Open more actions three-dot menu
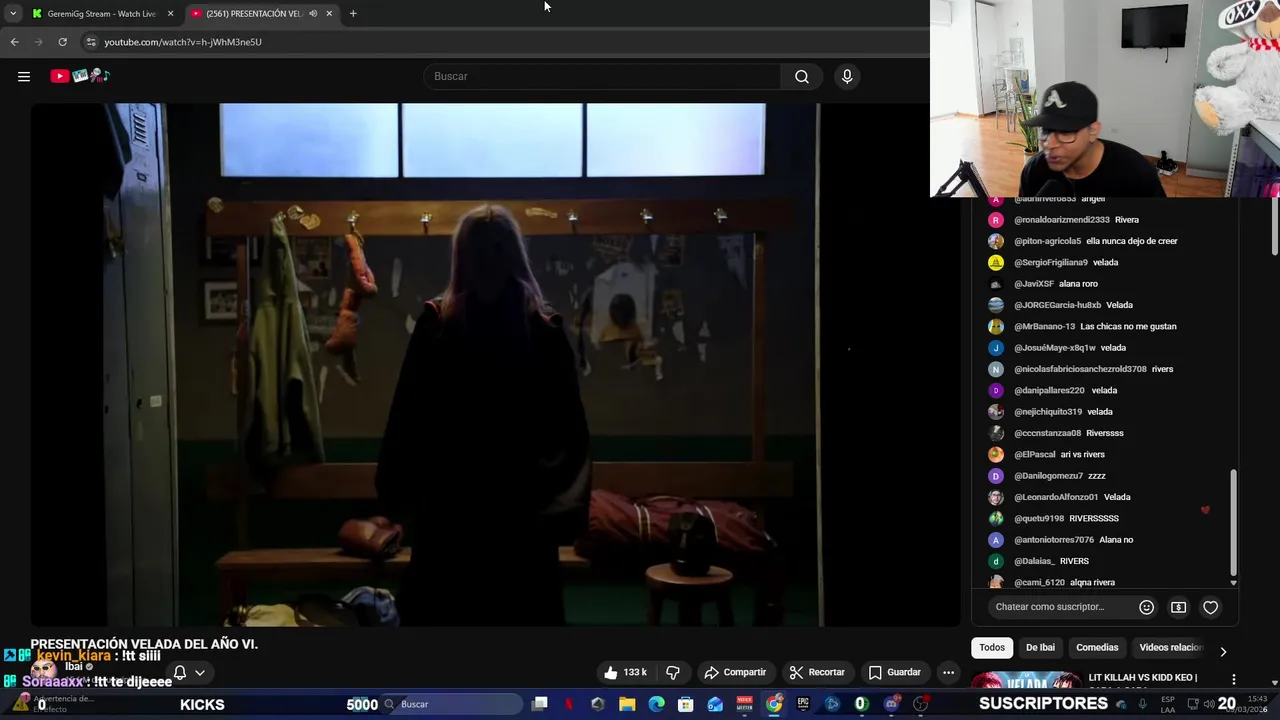This screenshot has height=720, width=1280. (948, 672)
